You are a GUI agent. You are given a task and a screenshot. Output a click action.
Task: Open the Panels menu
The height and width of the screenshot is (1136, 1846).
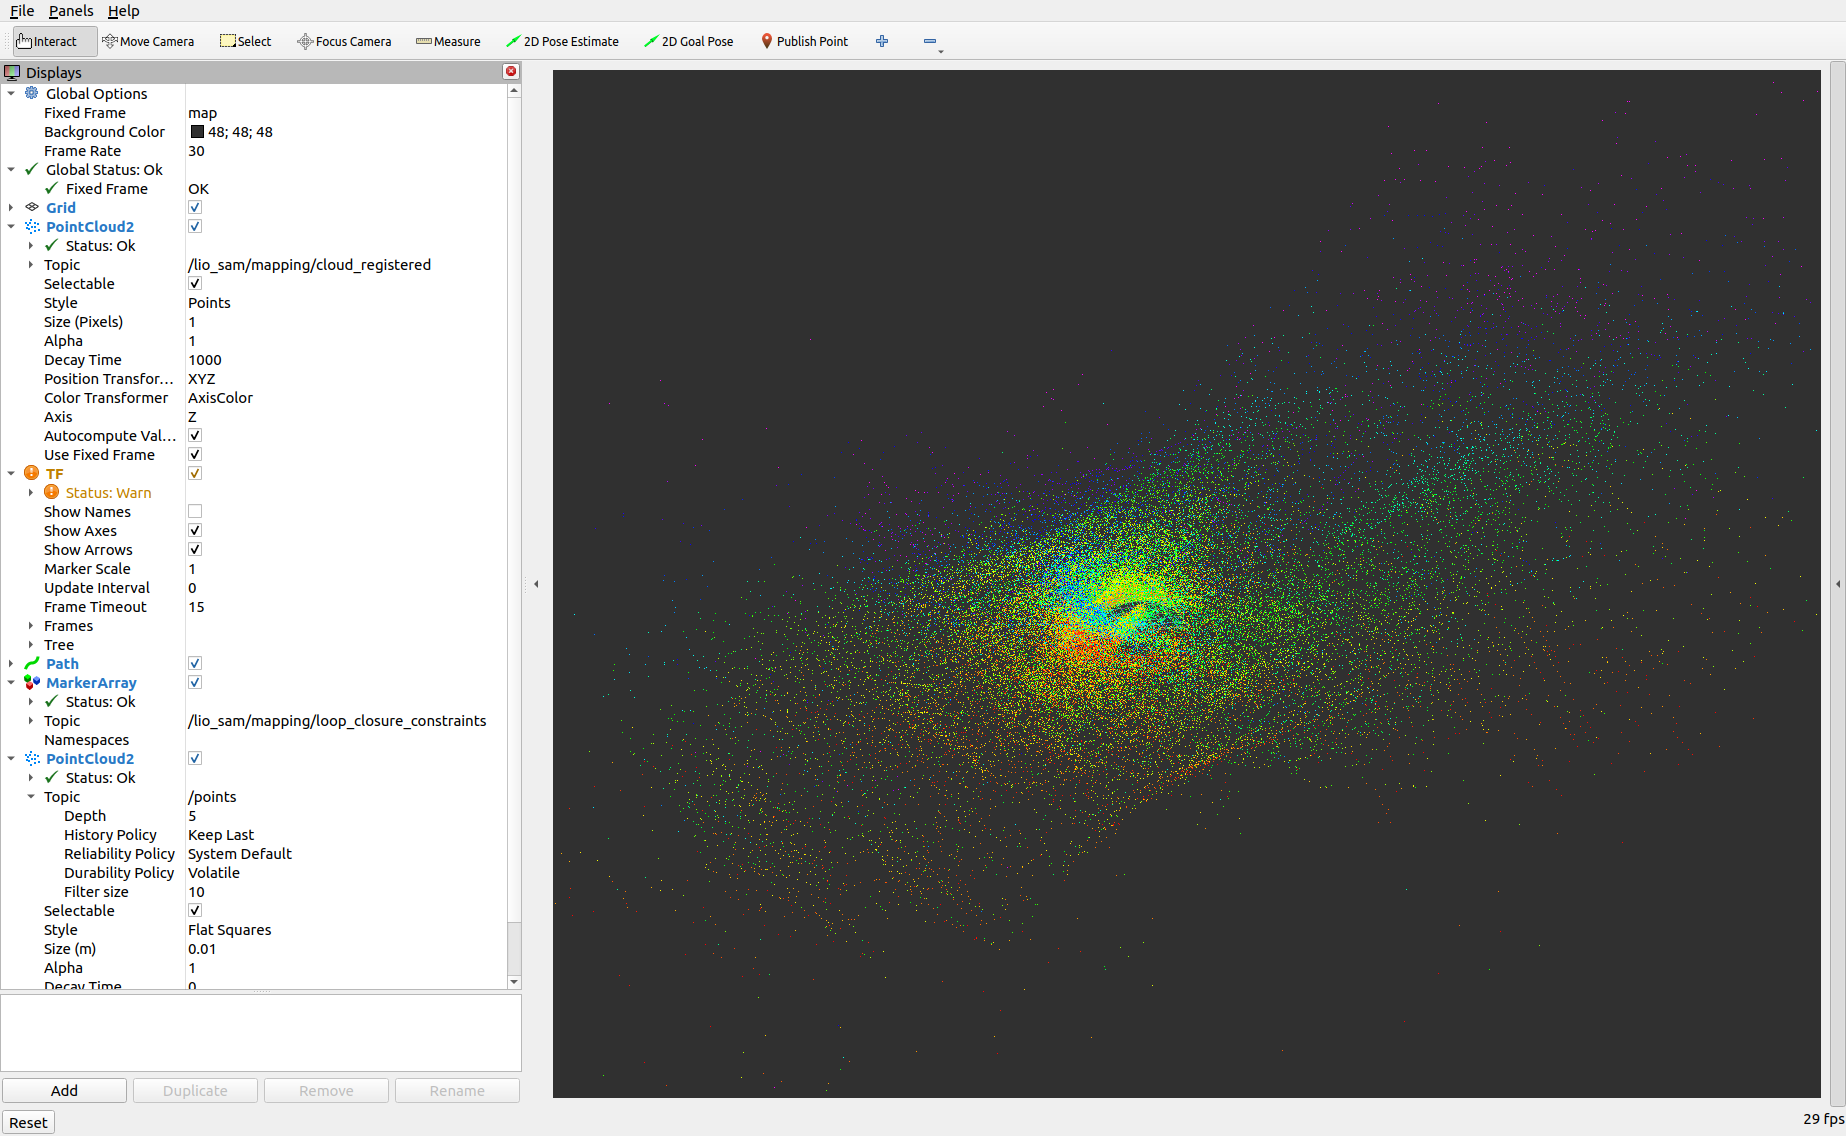(x=70, y=11)
